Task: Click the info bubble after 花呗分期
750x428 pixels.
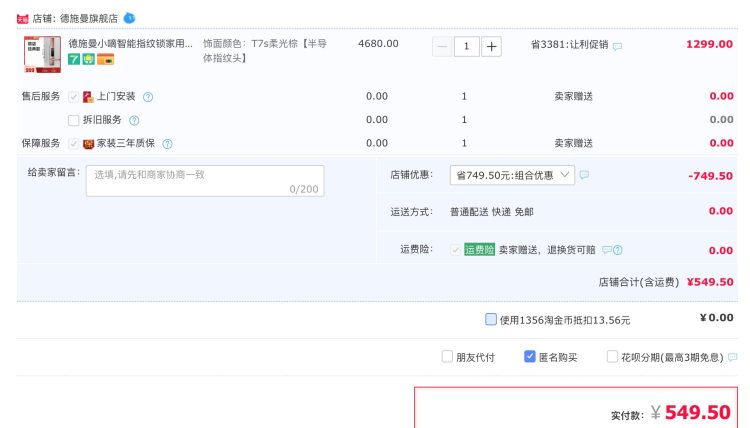Action: 732,357
